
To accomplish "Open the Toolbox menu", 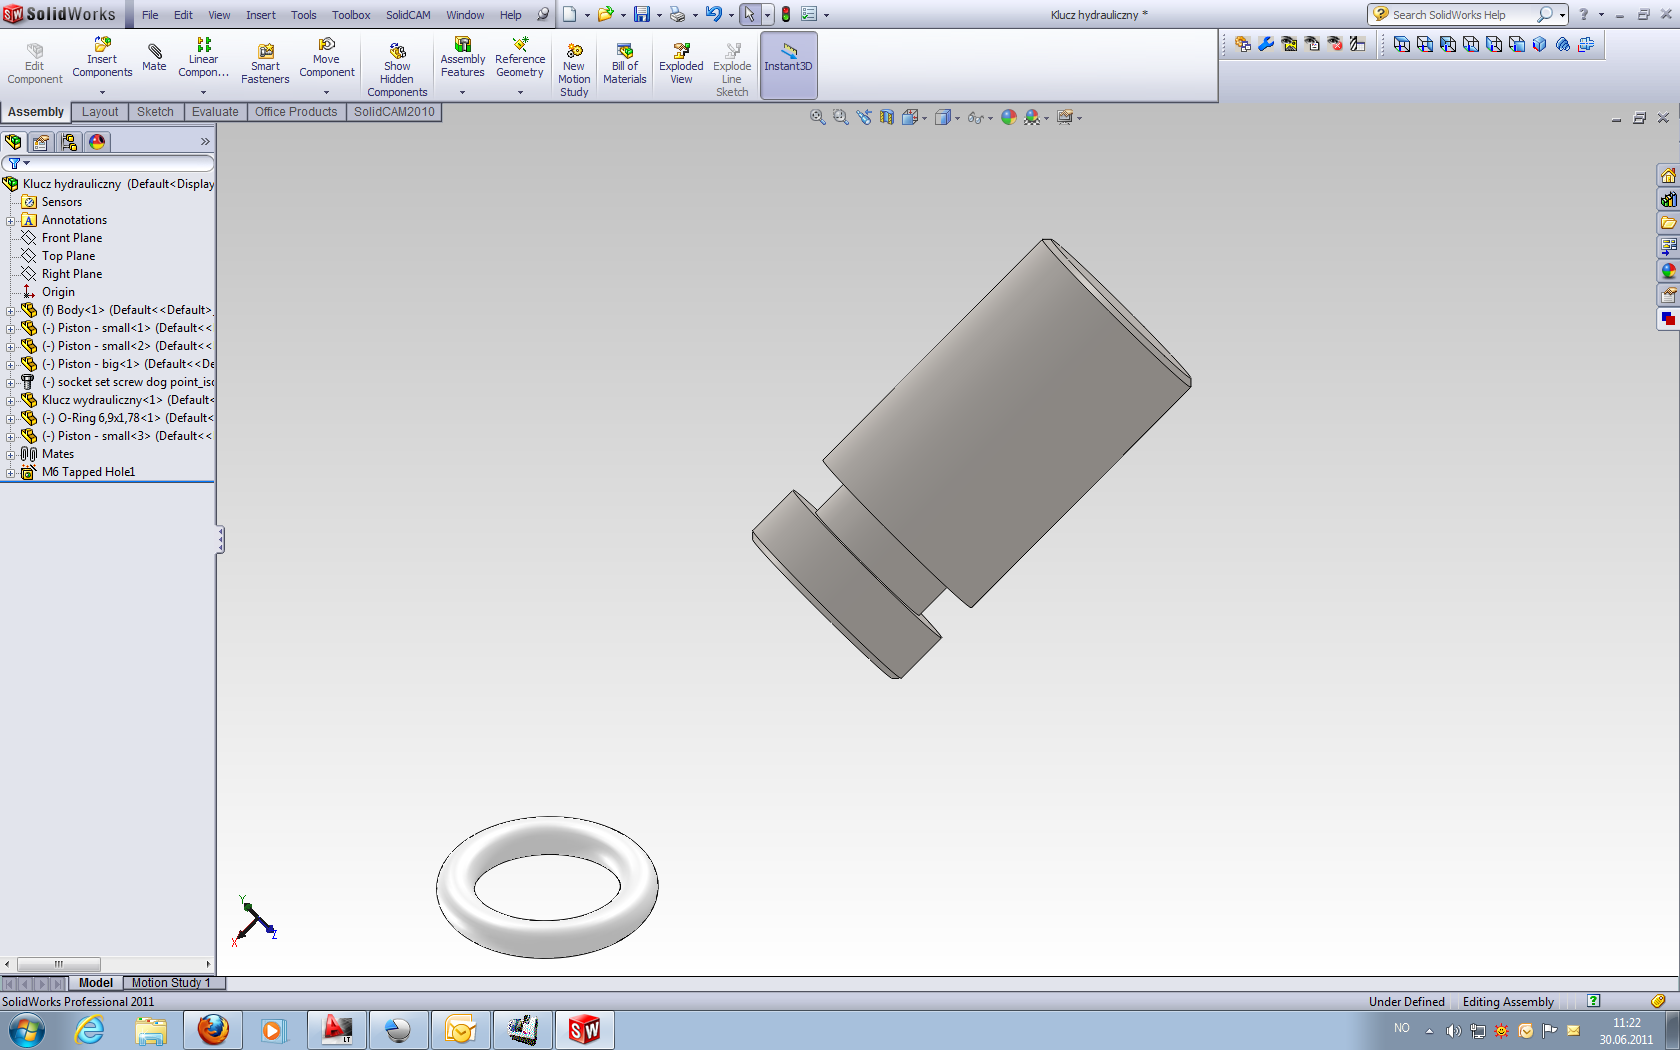I will coord(351,15).
